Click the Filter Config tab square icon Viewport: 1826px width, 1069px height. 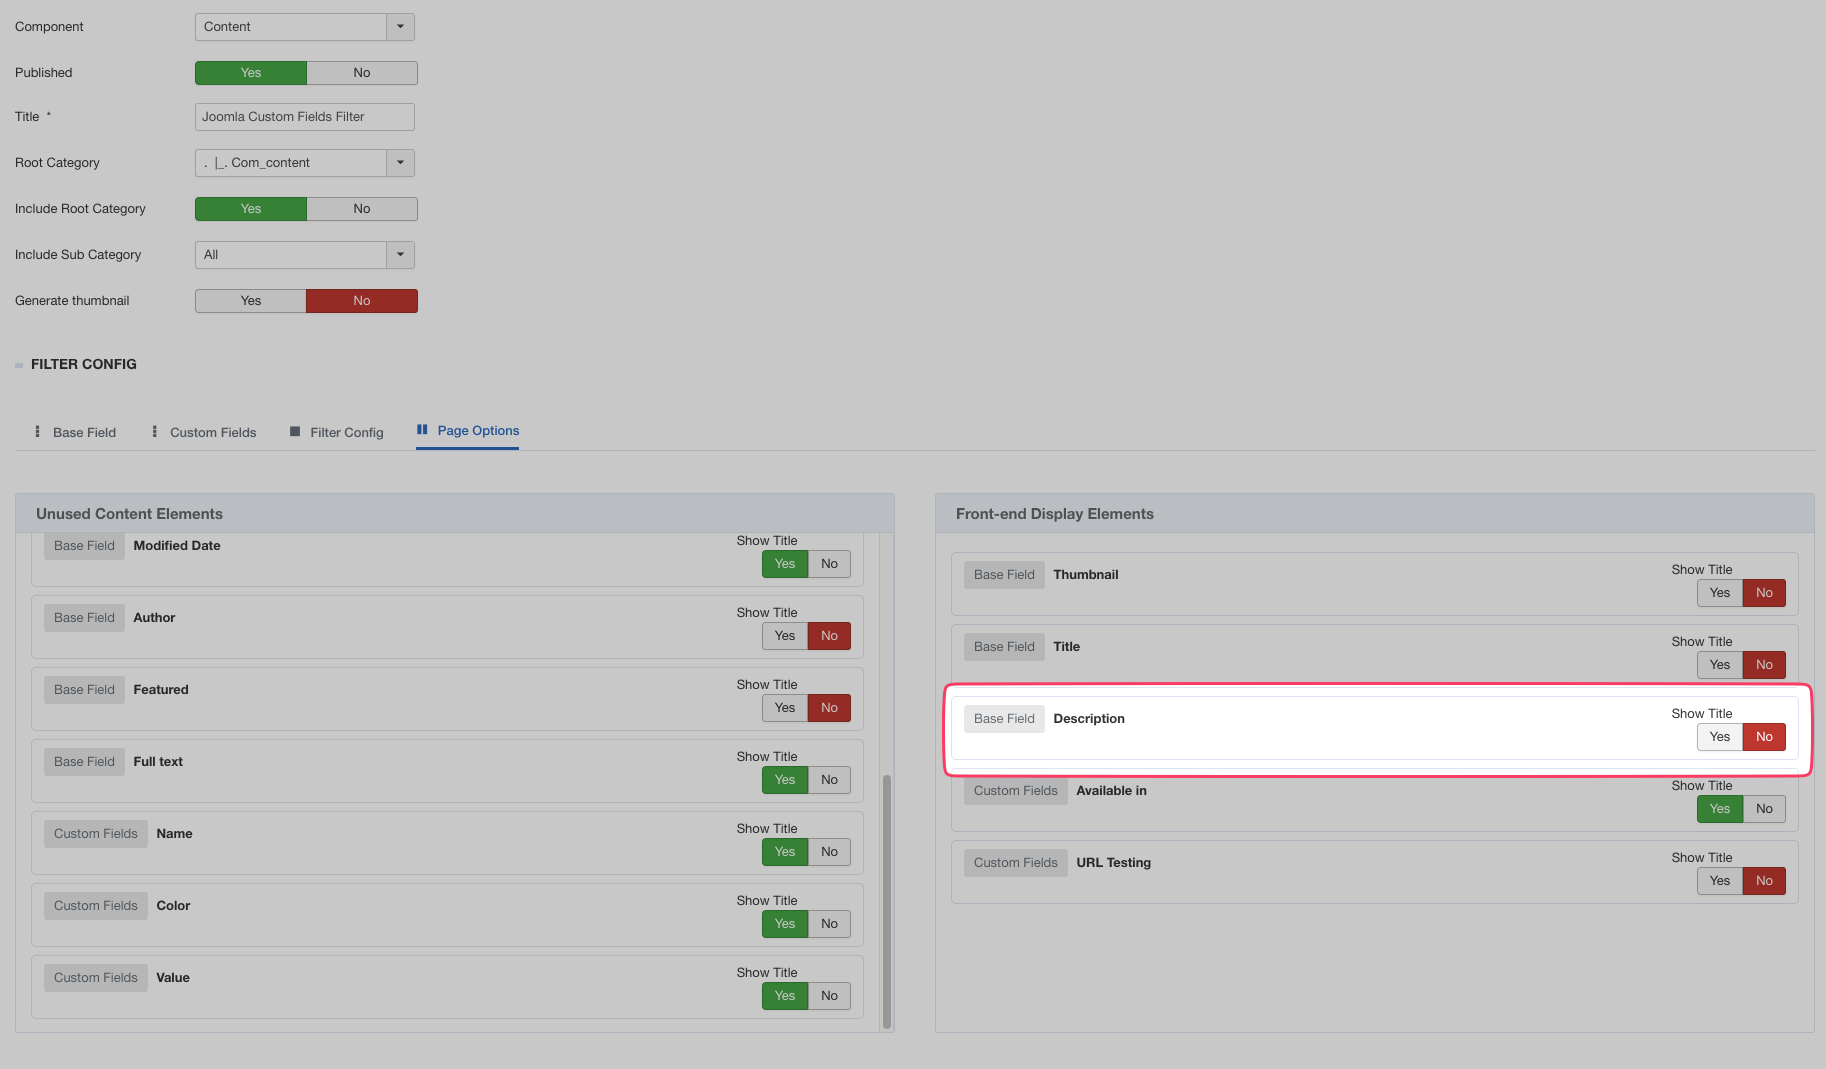295,432
